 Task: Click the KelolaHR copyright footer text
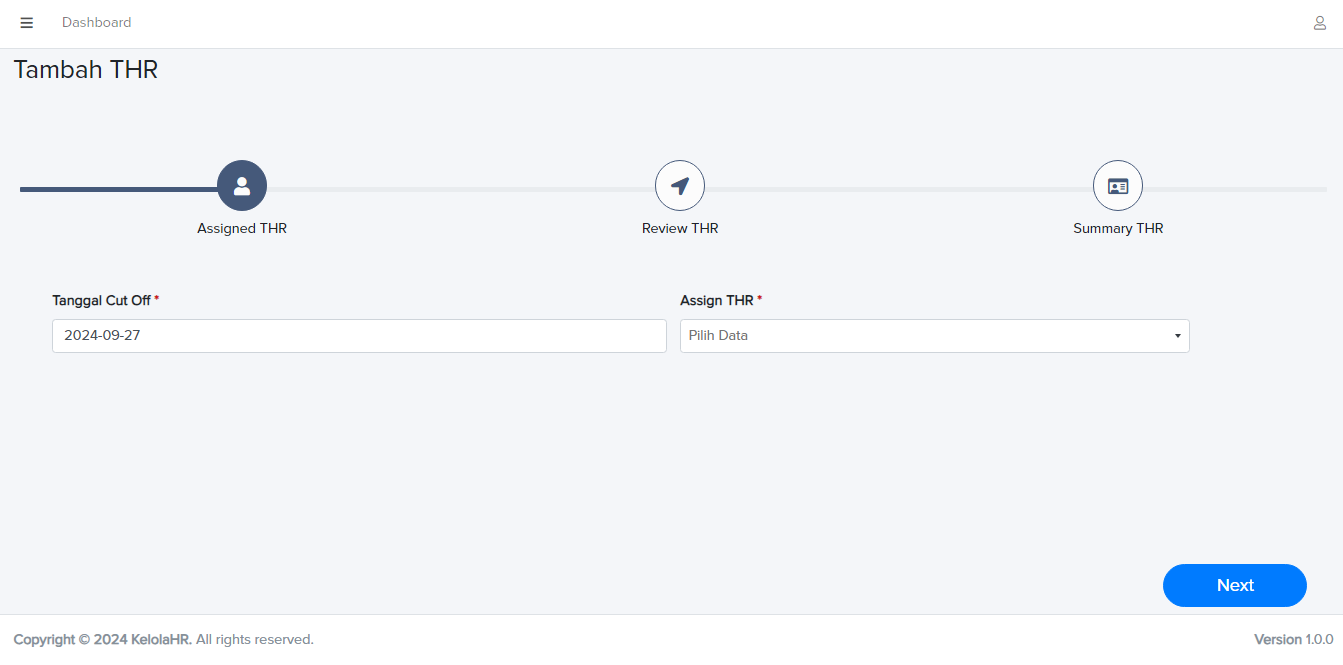point(163,639)
